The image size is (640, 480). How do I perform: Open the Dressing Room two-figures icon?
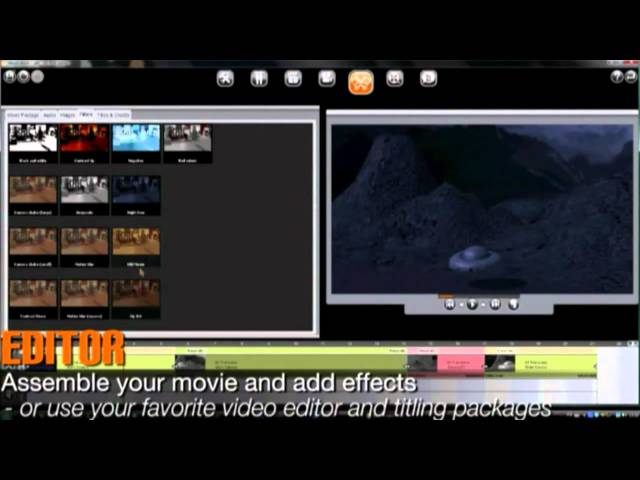259,78
